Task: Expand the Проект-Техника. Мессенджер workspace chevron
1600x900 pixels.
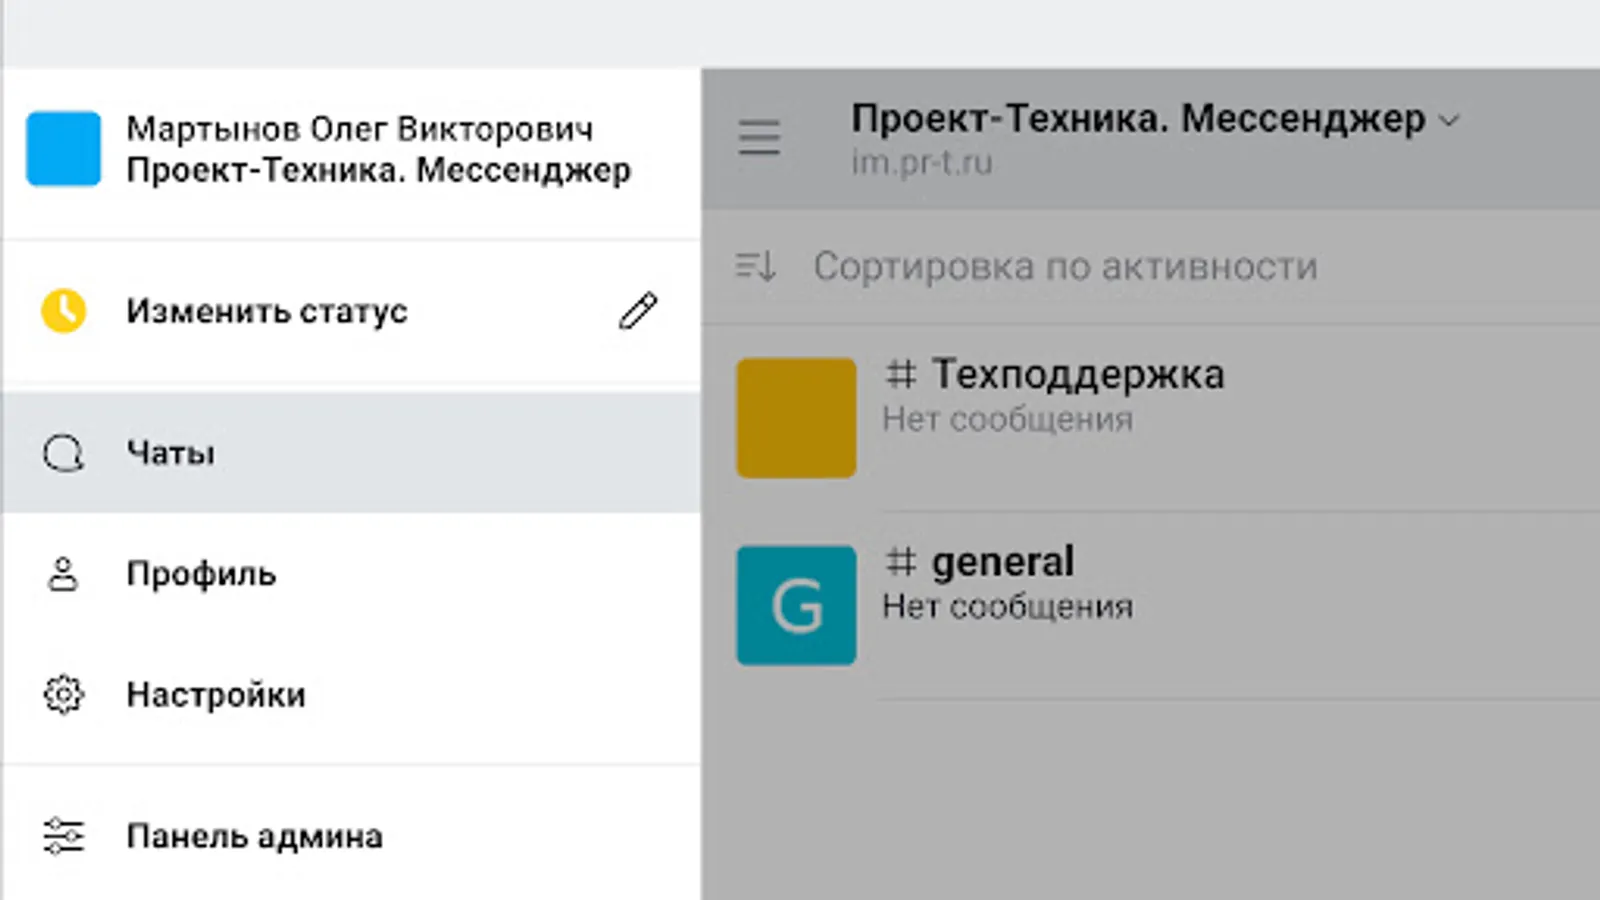Action: (x=1449, y=121)
